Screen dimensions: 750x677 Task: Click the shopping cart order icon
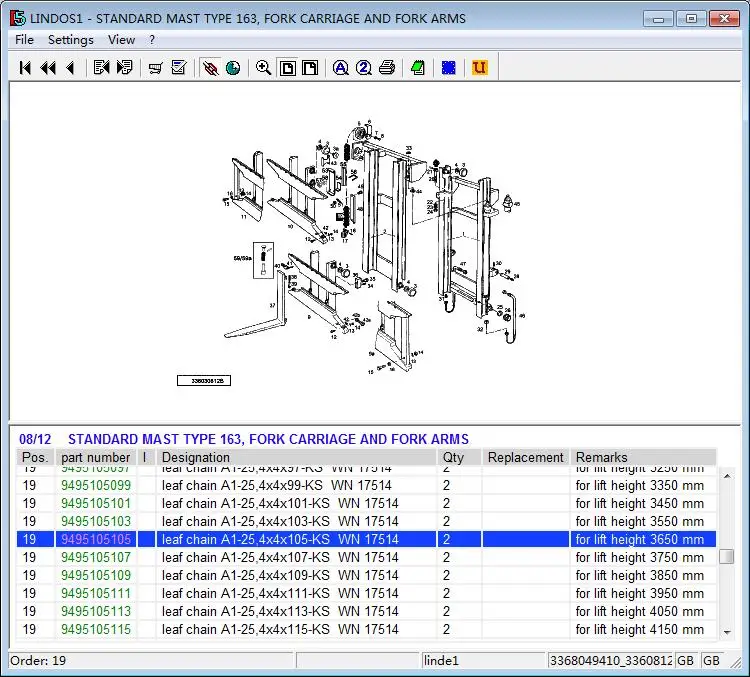click(155, 68)
